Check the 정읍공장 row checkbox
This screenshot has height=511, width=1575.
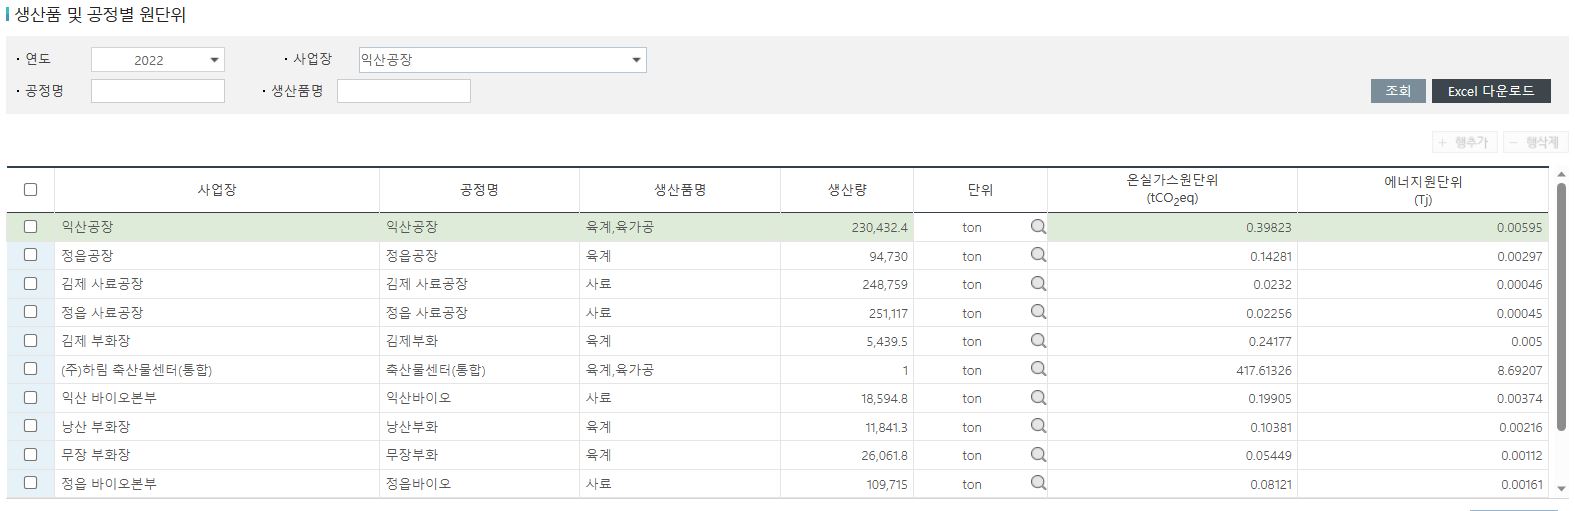[x=30, y=255]
